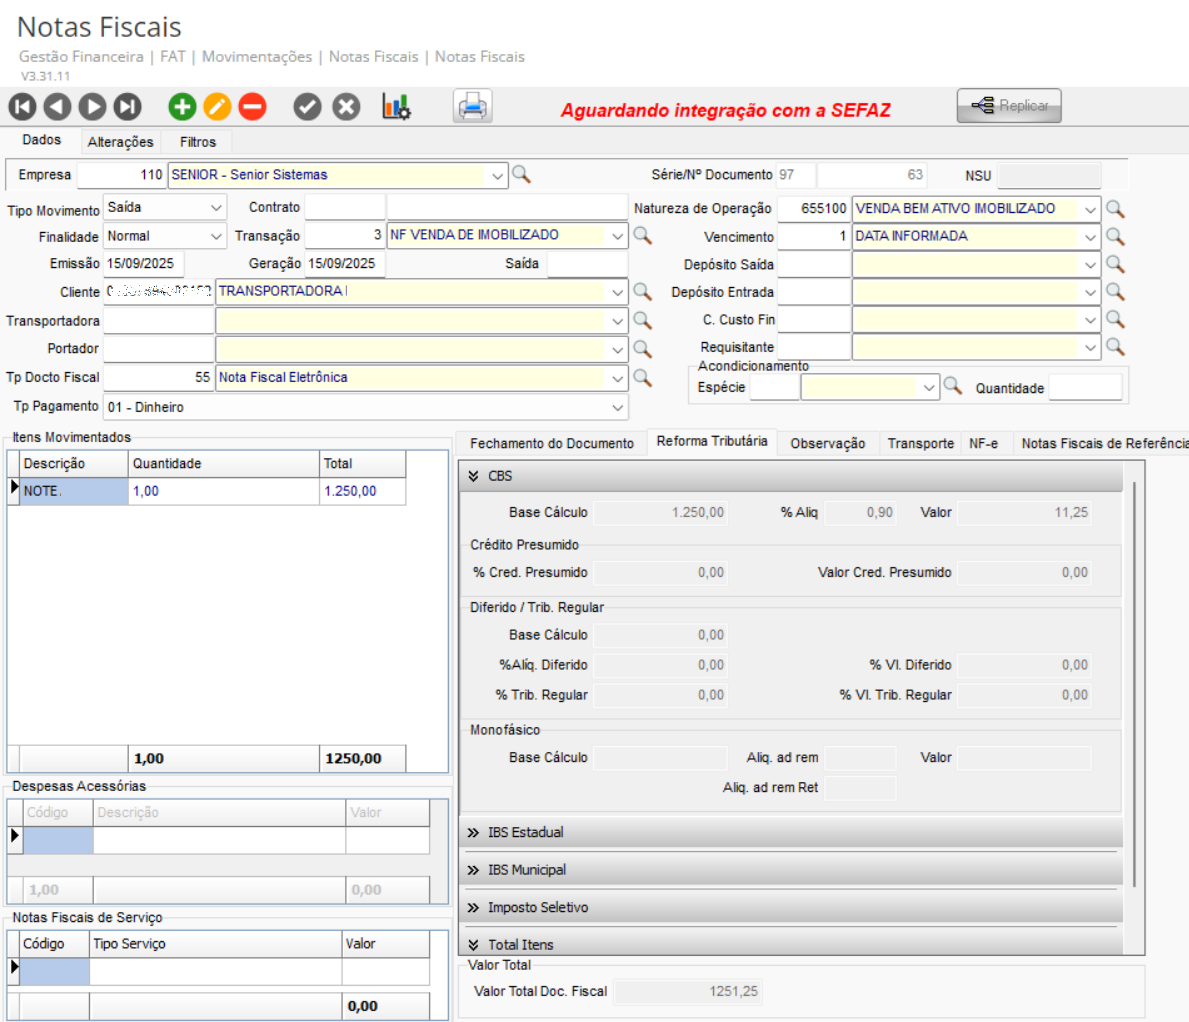Image resolution: width=1189 pixels, height=1022 pixels.
Task: Open the chart report icon
Action: click(396, 106)
